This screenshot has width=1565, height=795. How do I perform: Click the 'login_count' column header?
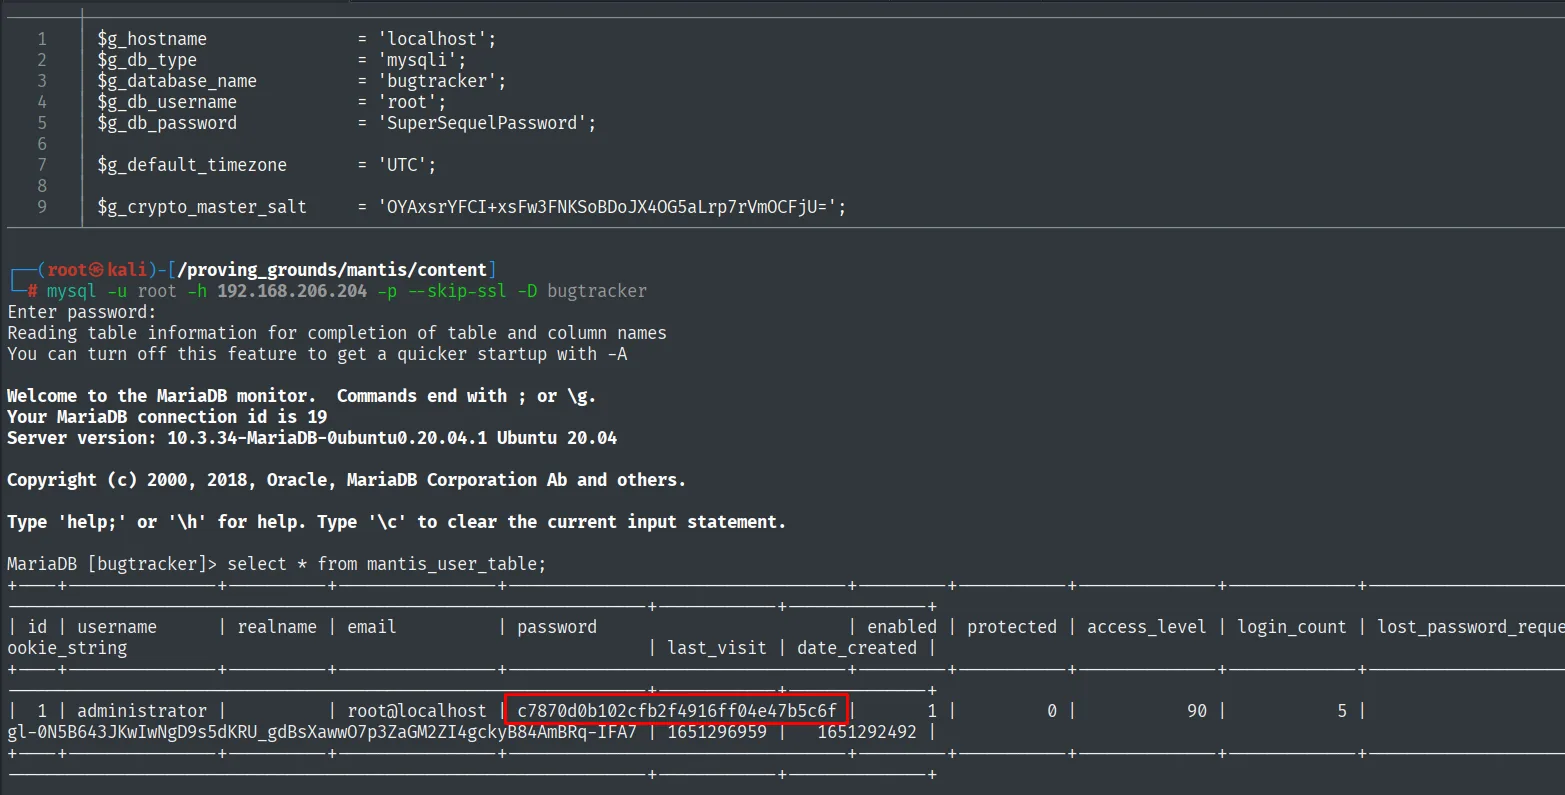1292,627
